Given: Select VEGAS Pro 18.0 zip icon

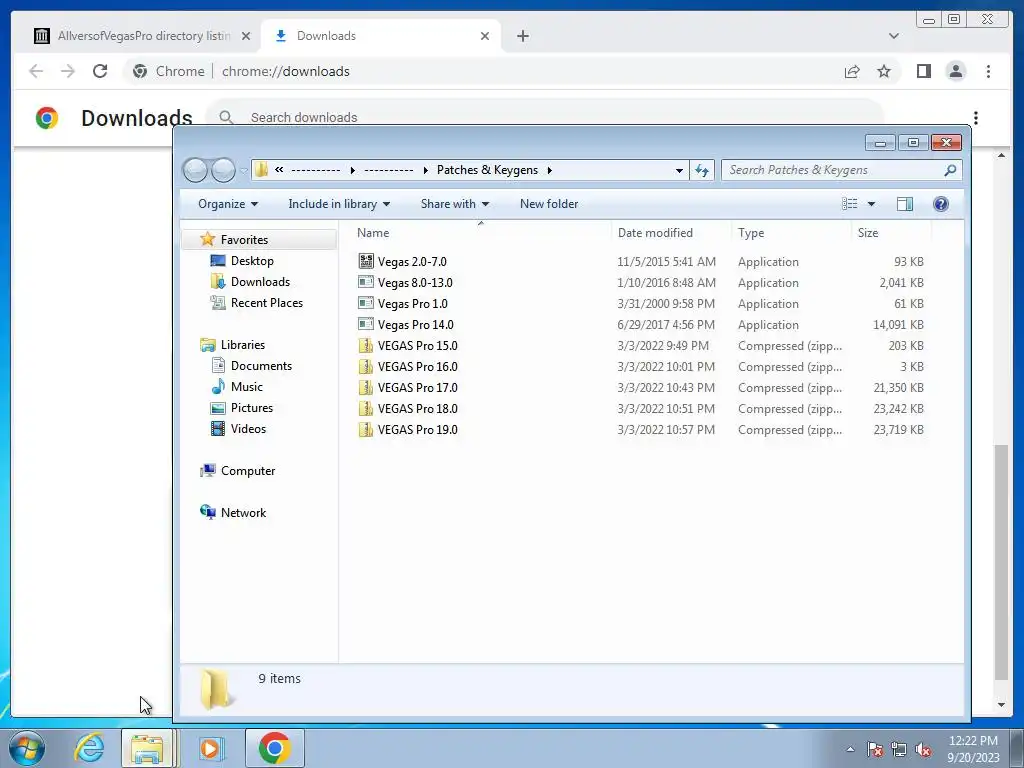Looking at the screenshot, I should tap(366, 408).
